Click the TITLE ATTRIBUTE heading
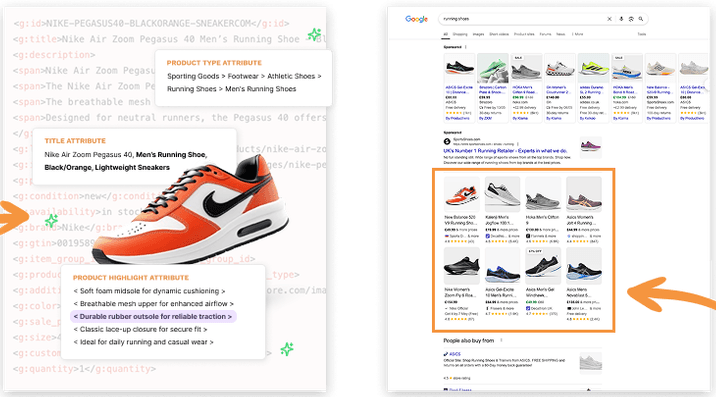This screenshot has width=716, height=397. (x=75, y=141)
